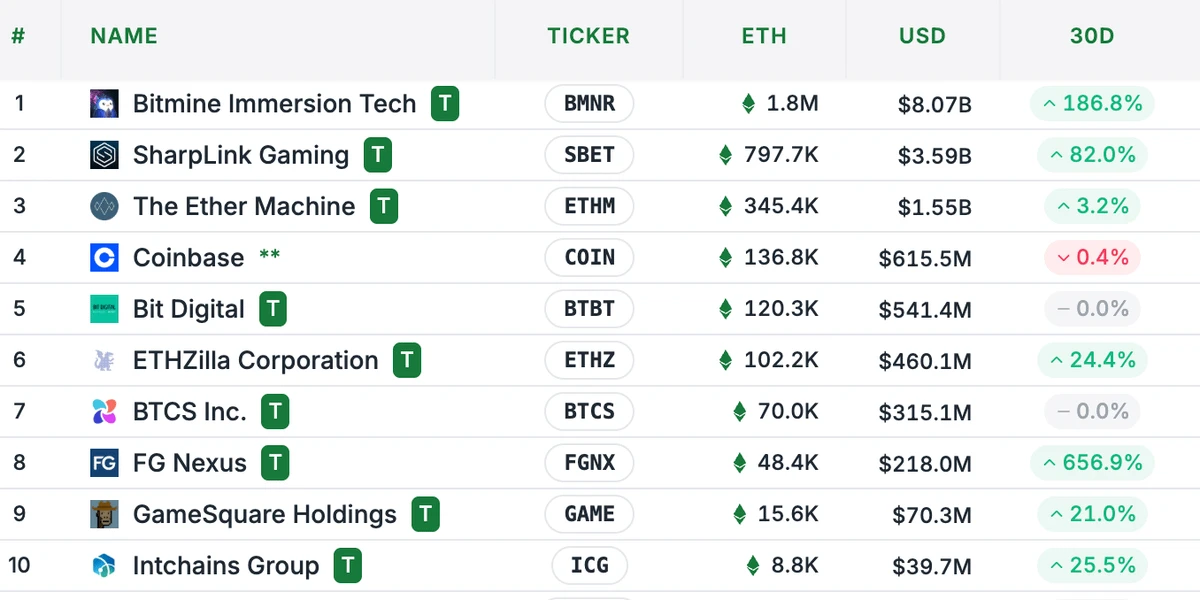This screenshot has height=600, width=1200.
Task: Click the green T badge beside ETHZilla Corporation
Action: [406, 361]
